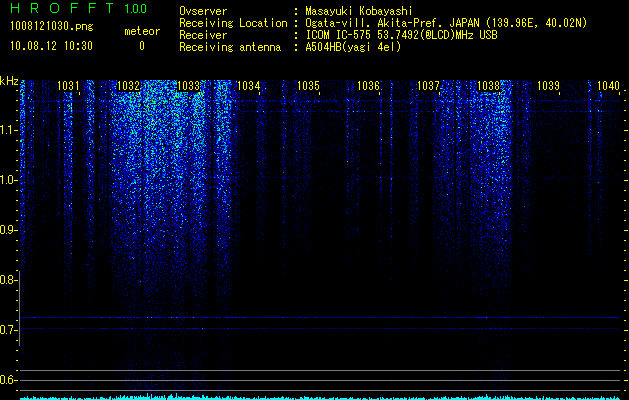
Task: Click the 1040 time marker
Action: pos(608,85)
